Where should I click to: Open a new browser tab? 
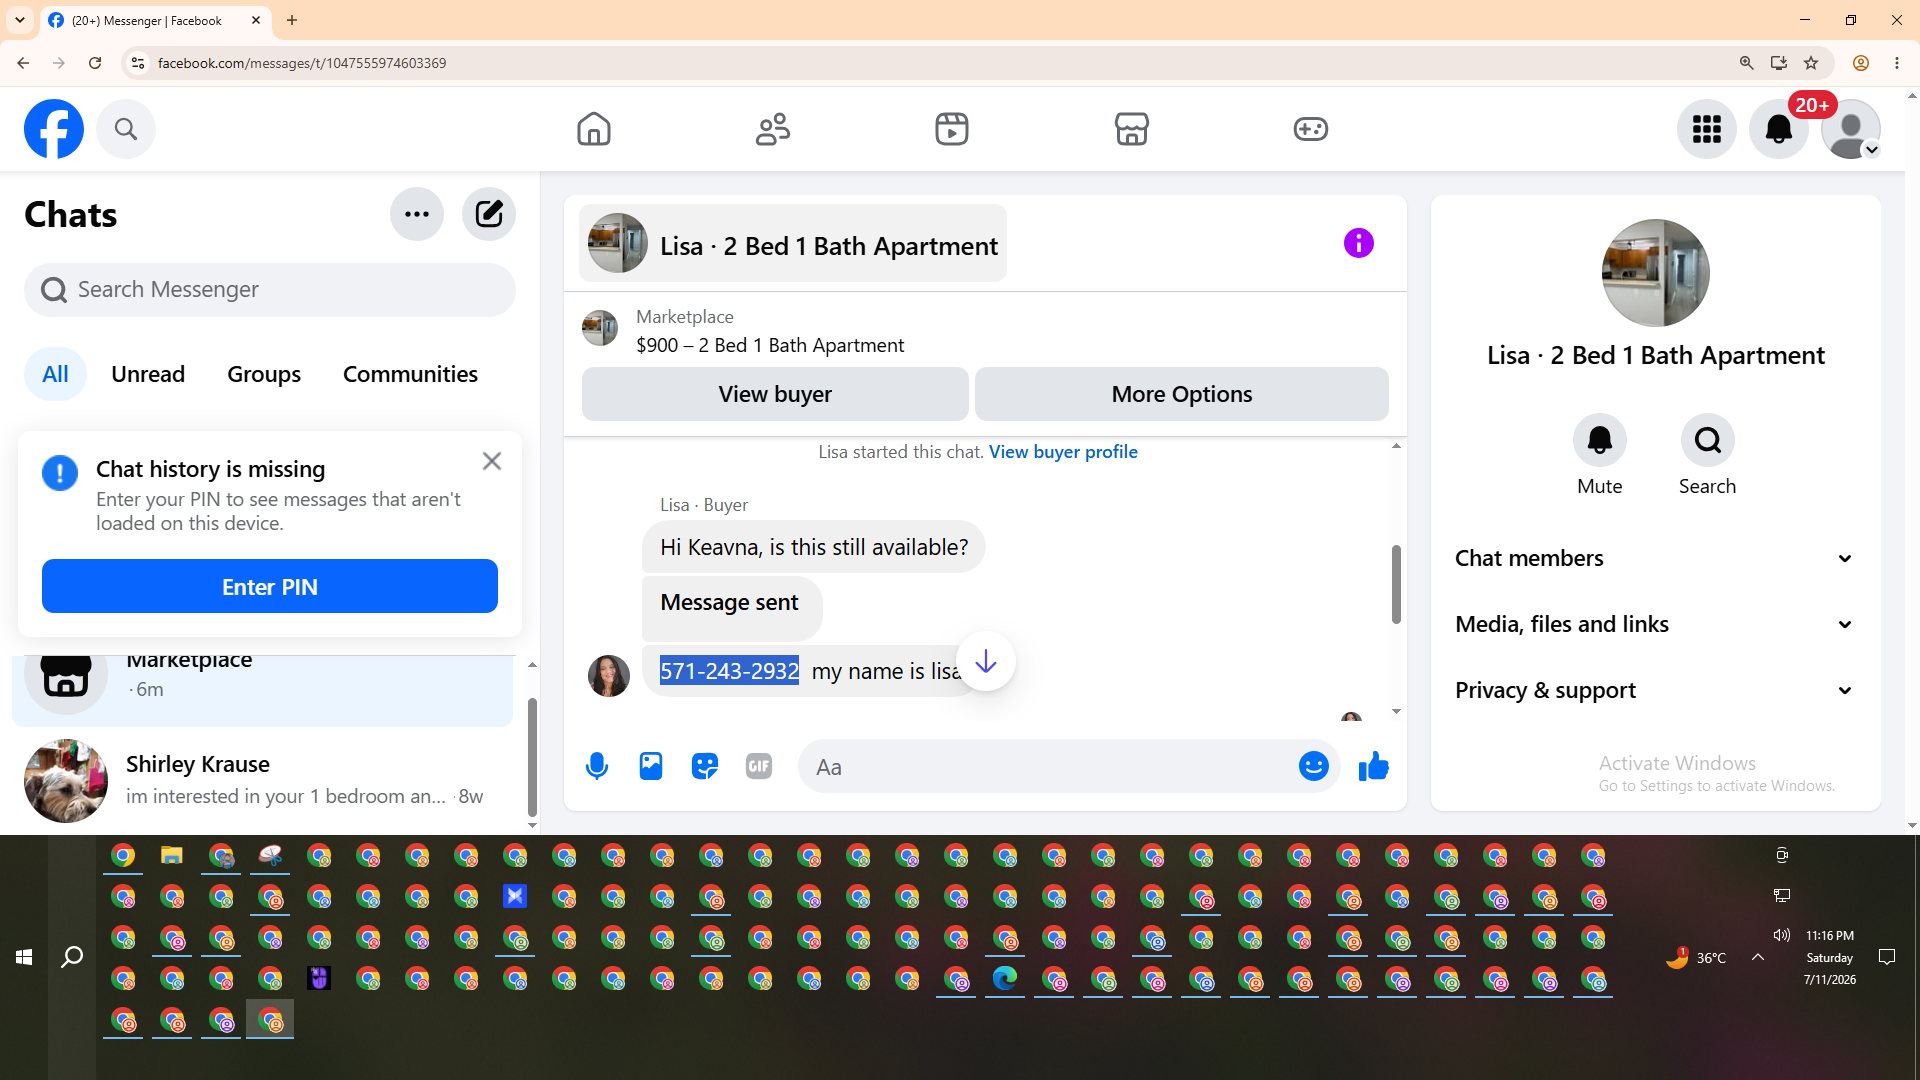(292, 20)
